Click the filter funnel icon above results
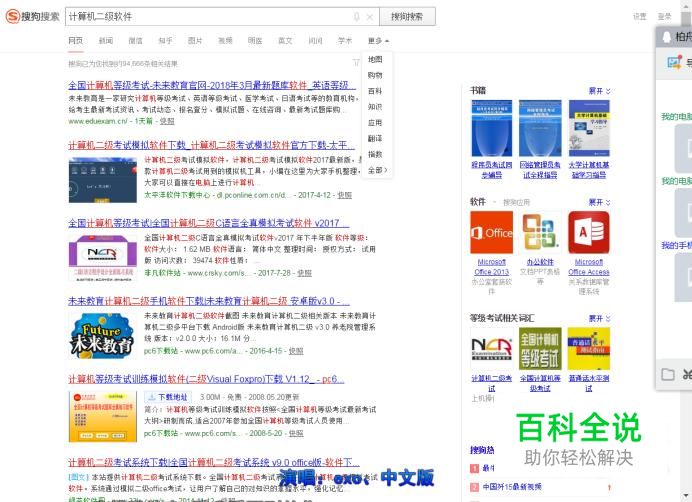 coord(356,63)
